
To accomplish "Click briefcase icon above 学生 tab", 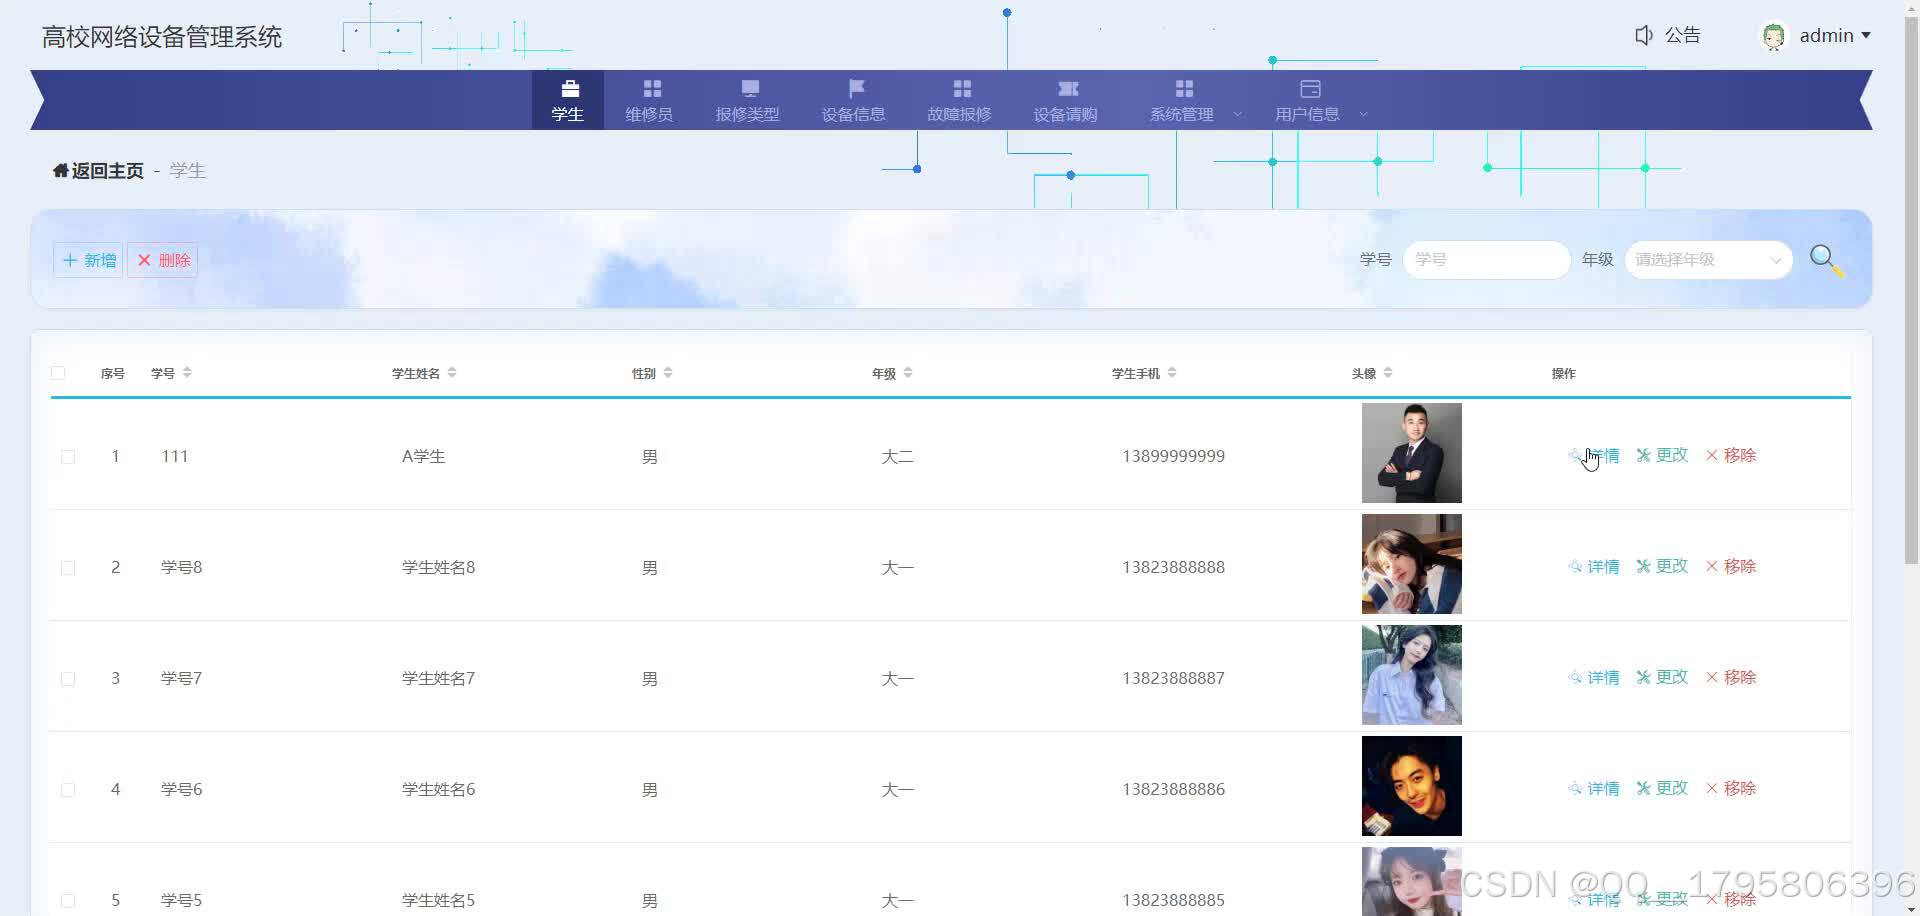I will click(x=569, y=89).
